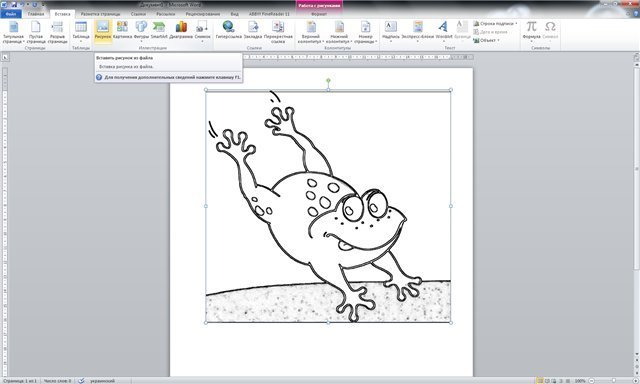Expand the arrow below Формула
This screenshot has width=640, height=384.
click(x=531, y=42)
